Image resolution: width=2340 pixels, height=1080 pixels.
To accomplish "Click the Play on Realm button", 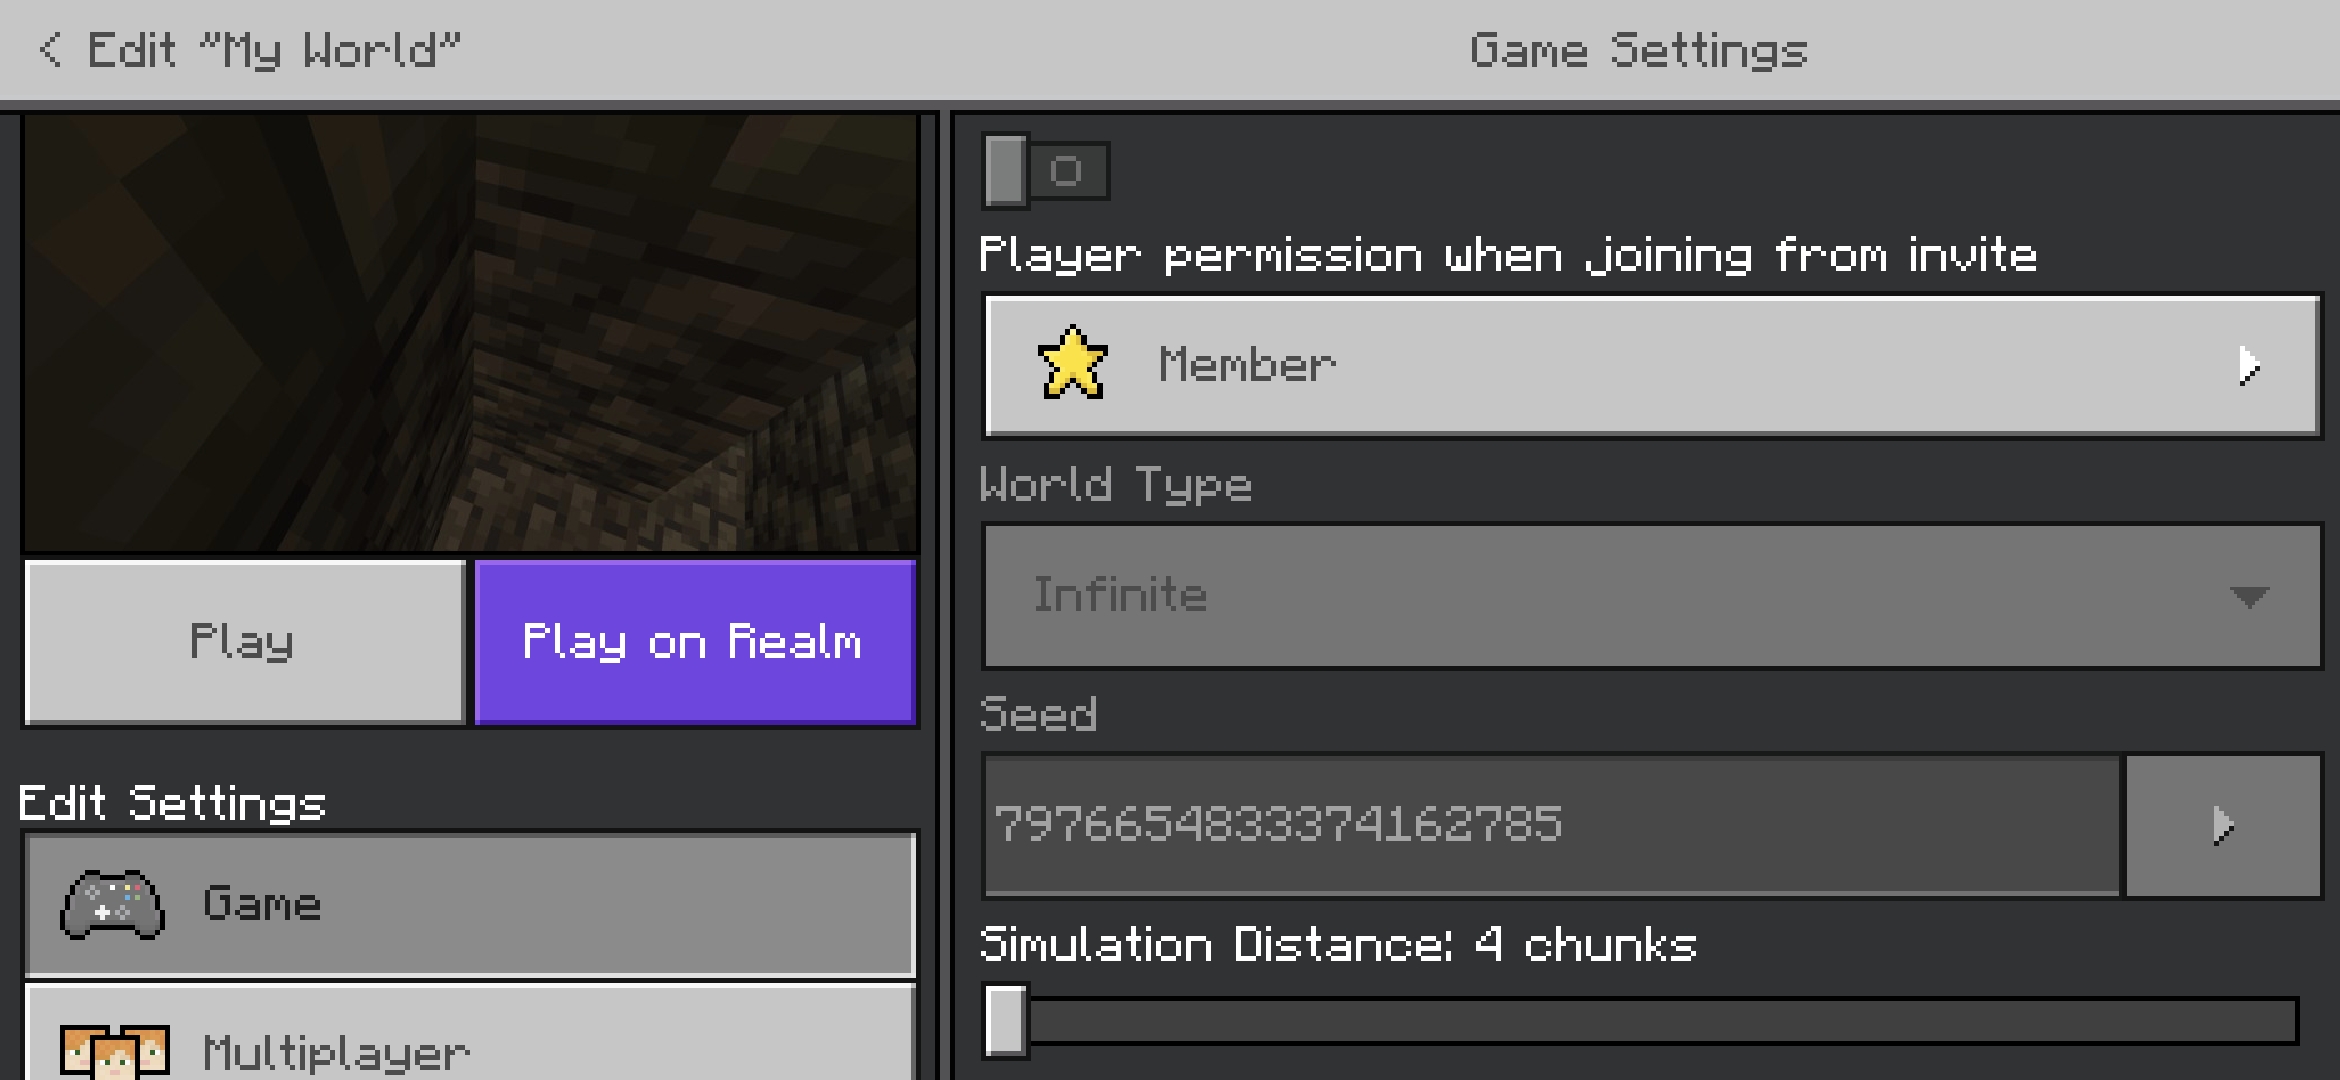I will point(695,642).
